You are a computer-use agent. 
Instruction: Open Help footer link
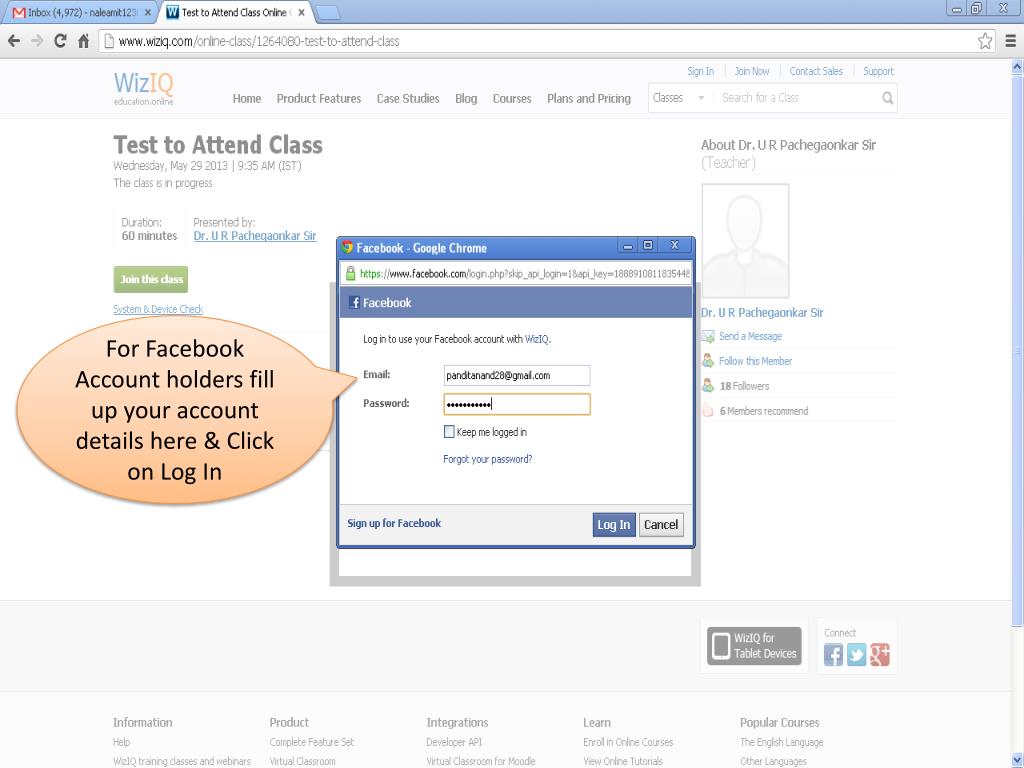121,742
